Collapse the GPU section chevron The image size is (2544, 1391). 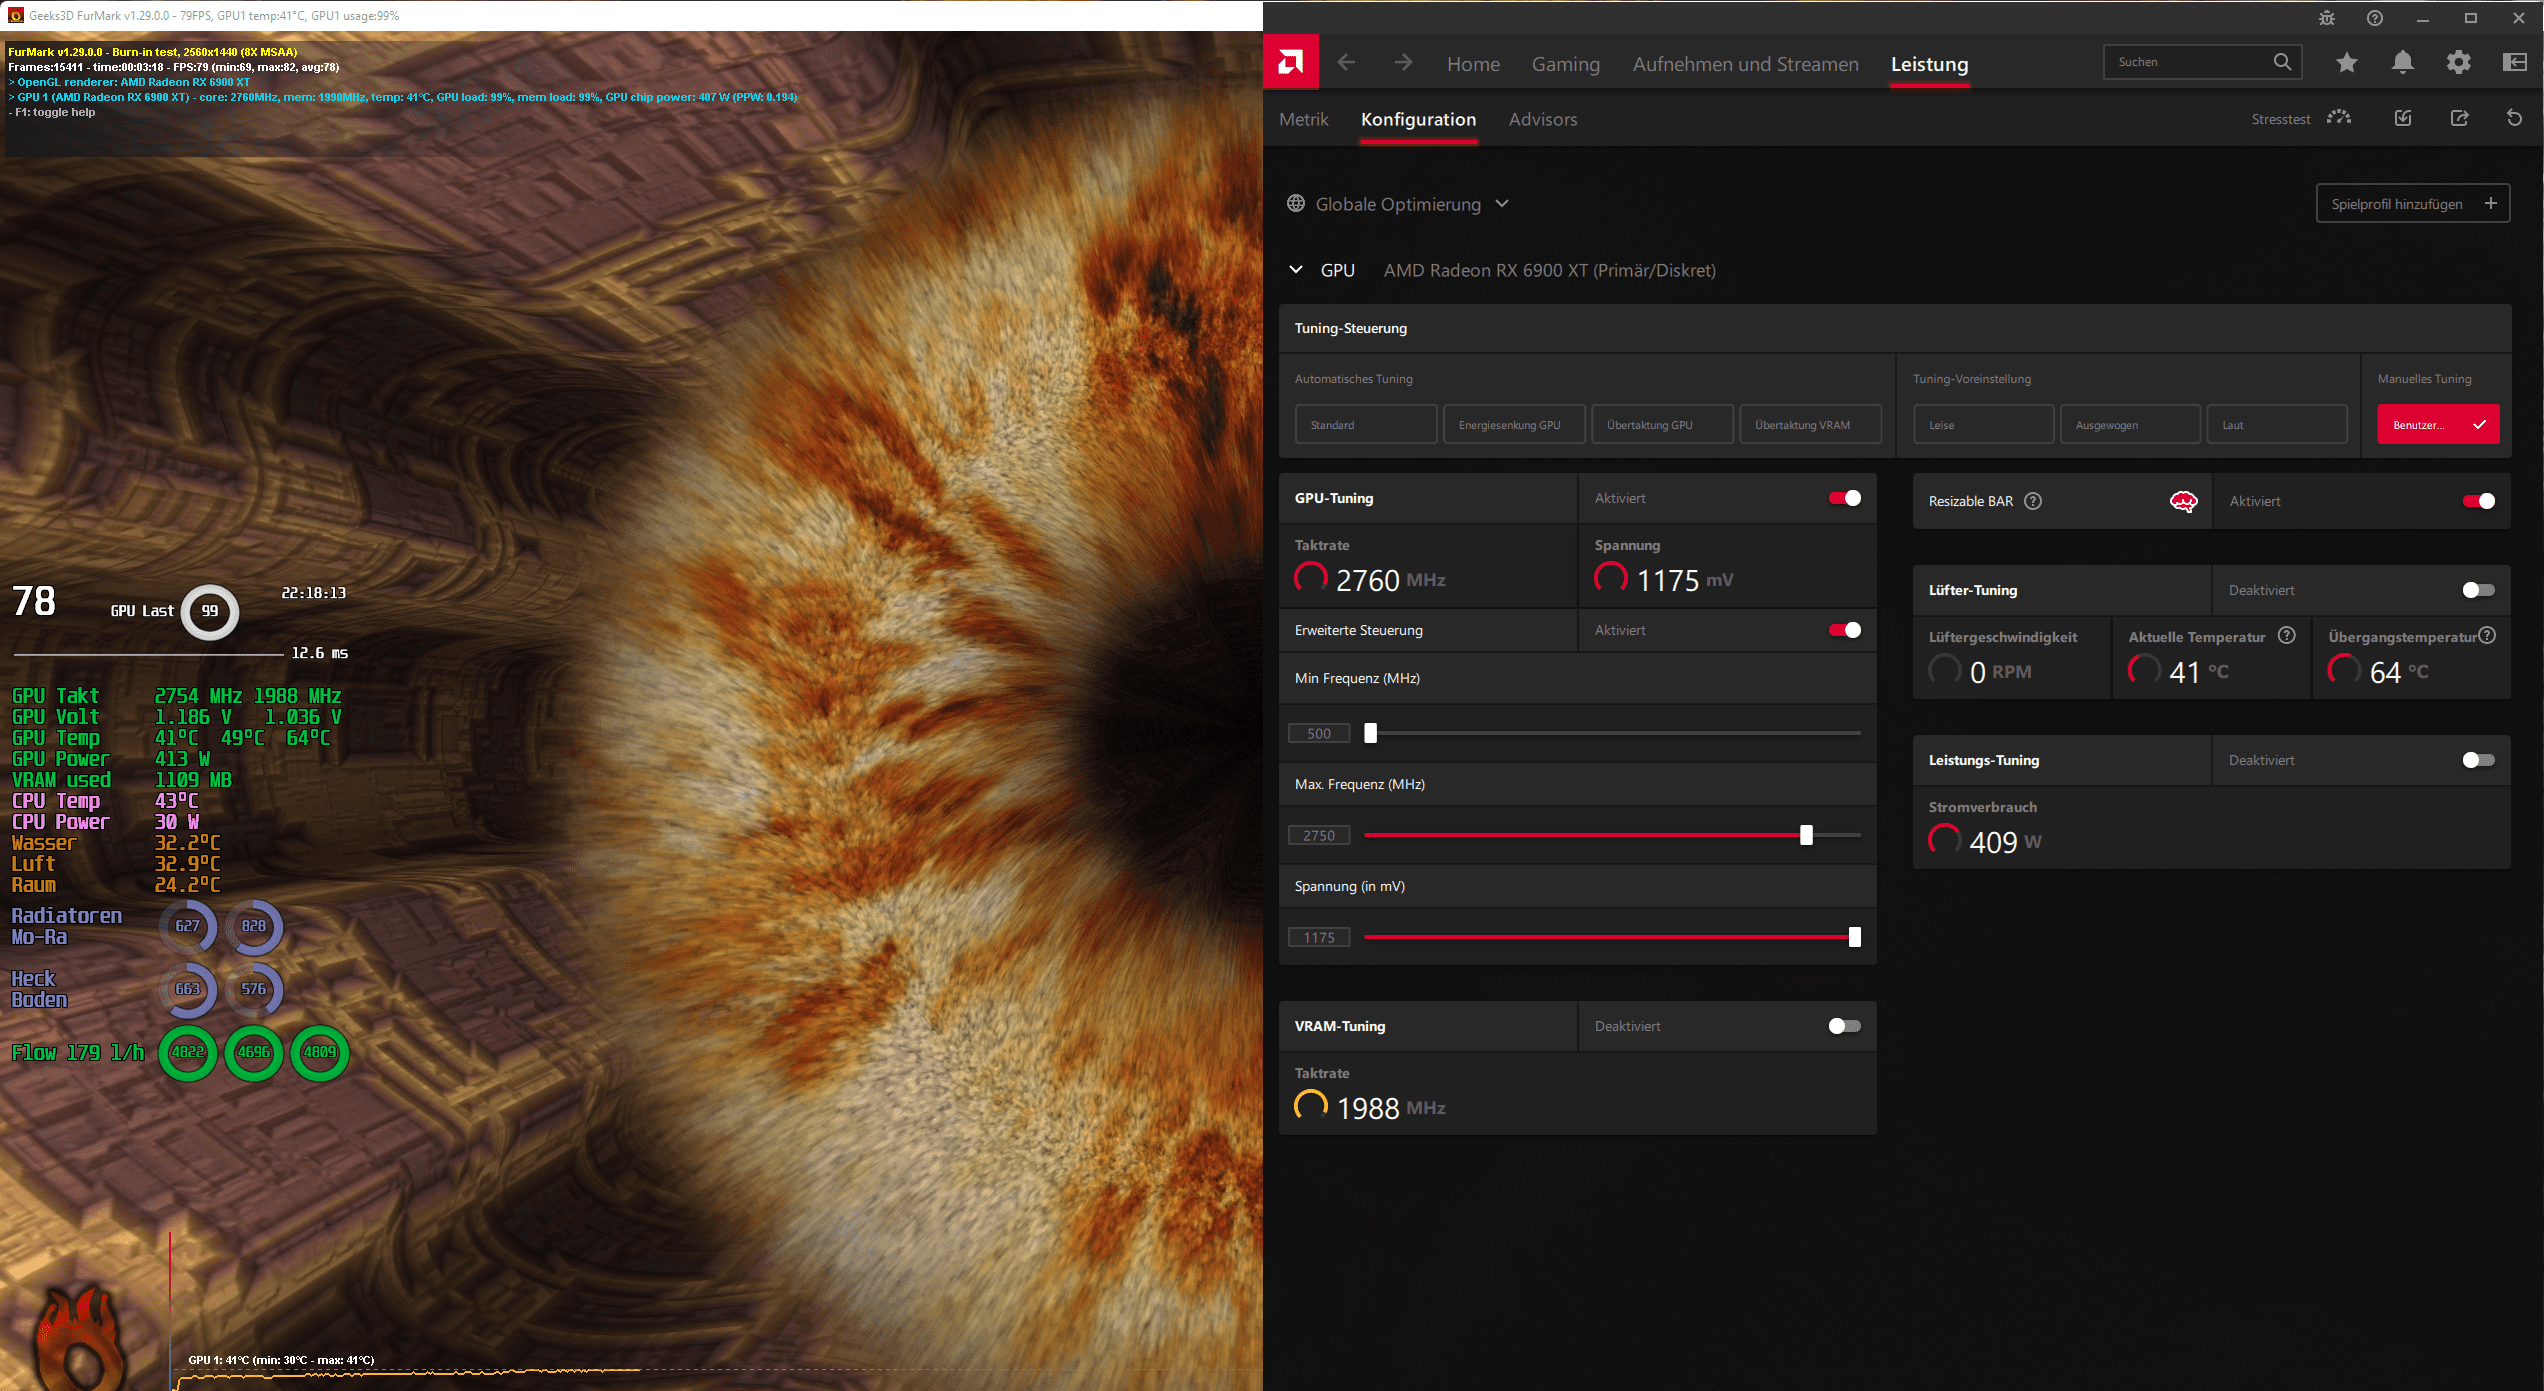pos(1296,270)
